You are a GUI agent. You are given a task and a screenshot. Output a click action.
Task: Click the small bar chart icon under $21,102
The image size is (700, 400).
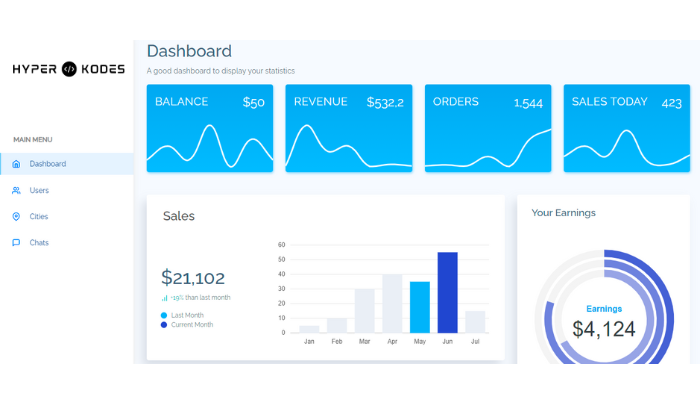pos(165,298)
